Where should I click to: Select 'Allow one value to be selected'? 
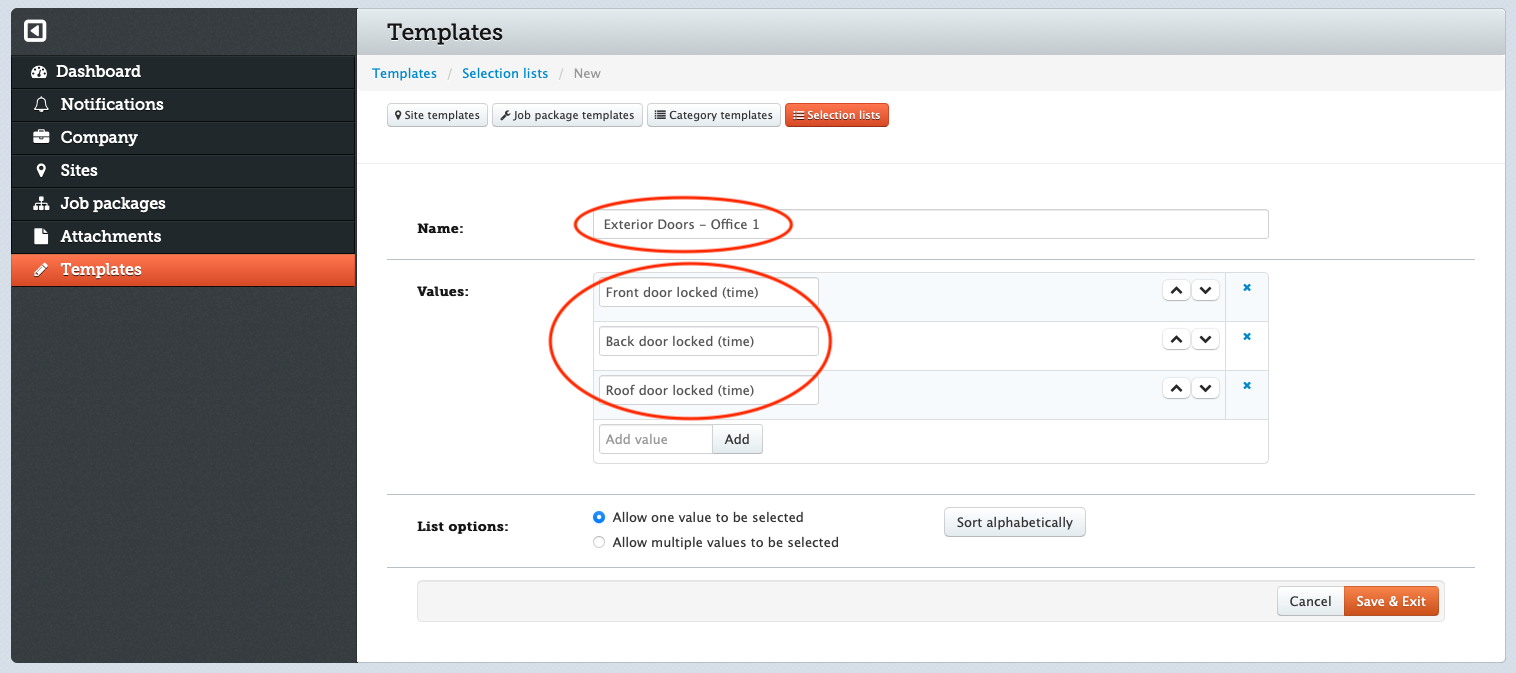coord(599,518)
